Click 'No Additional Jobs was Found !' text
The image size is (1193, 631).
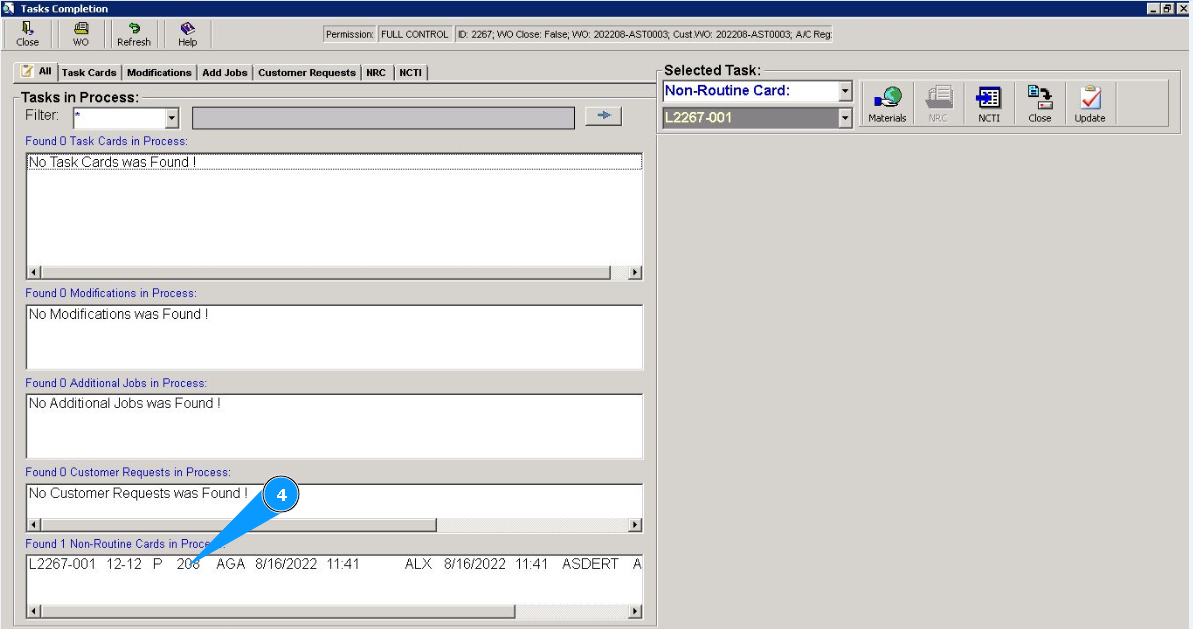click(125, 403)
